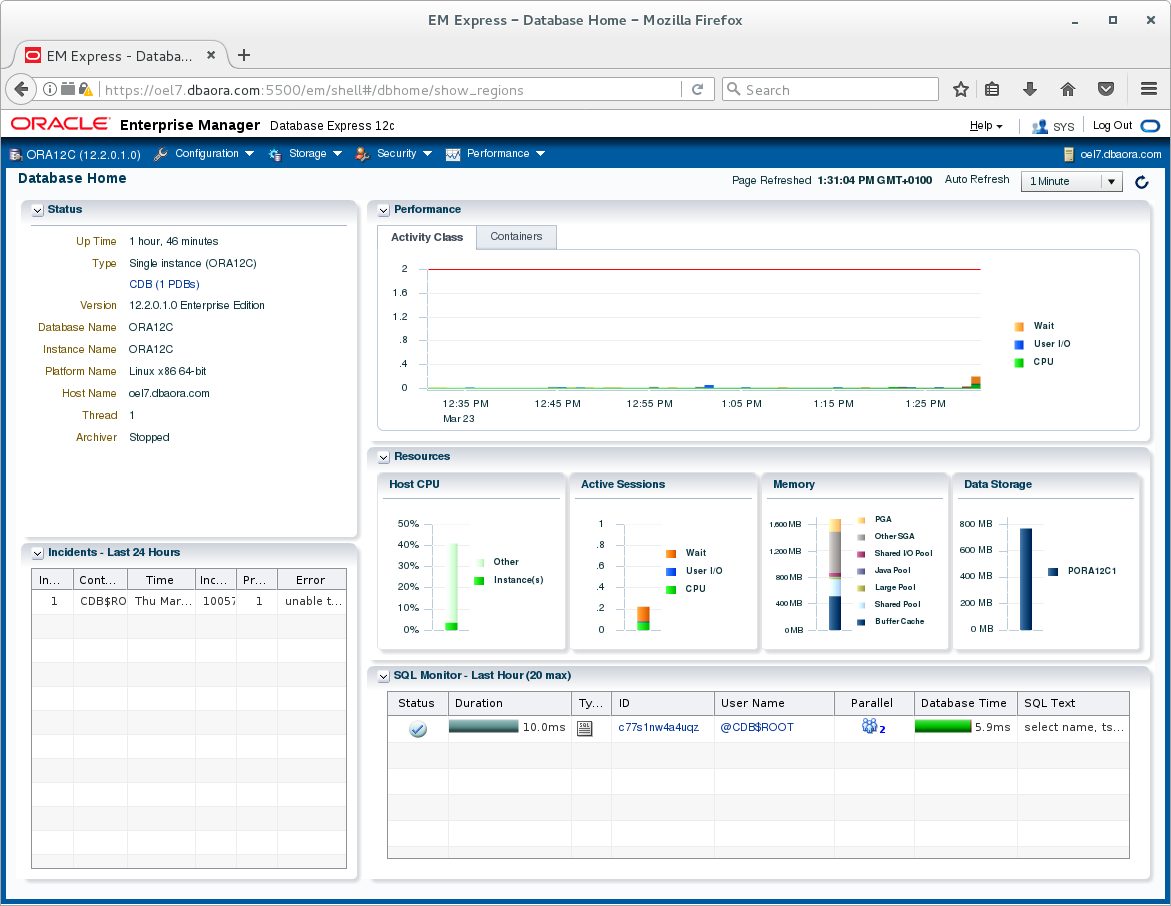Click the Instance(s) legend swatch in Host CPU
Screen dimensions: 1171x906
coord(479,580)
